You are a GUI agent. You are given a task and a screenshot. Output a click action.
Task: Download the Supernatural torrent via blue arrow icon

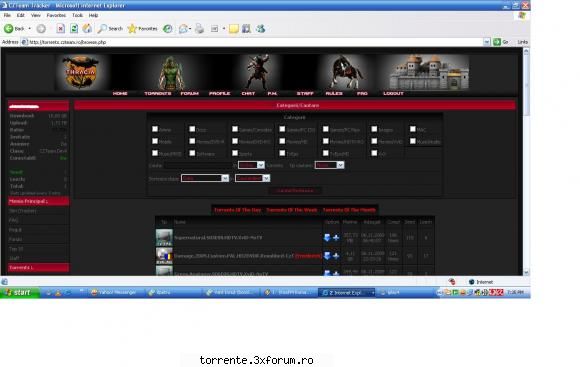[327, 238]
